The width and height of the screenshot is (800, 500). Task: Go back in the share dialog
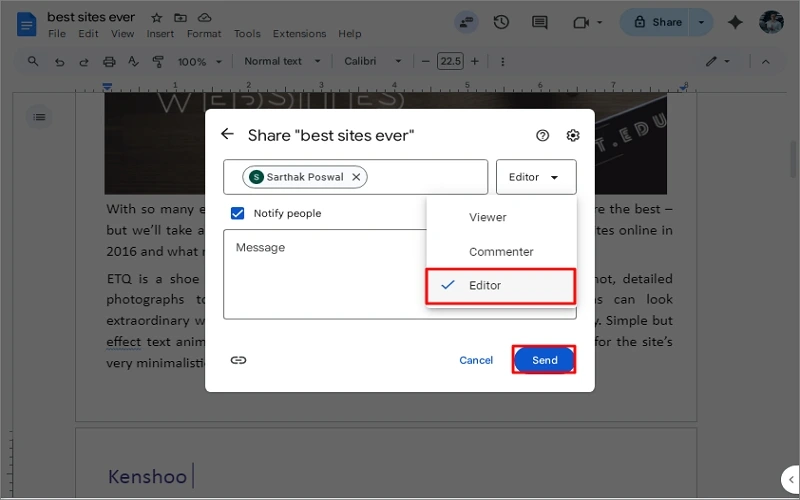click(x=227, y=134)
